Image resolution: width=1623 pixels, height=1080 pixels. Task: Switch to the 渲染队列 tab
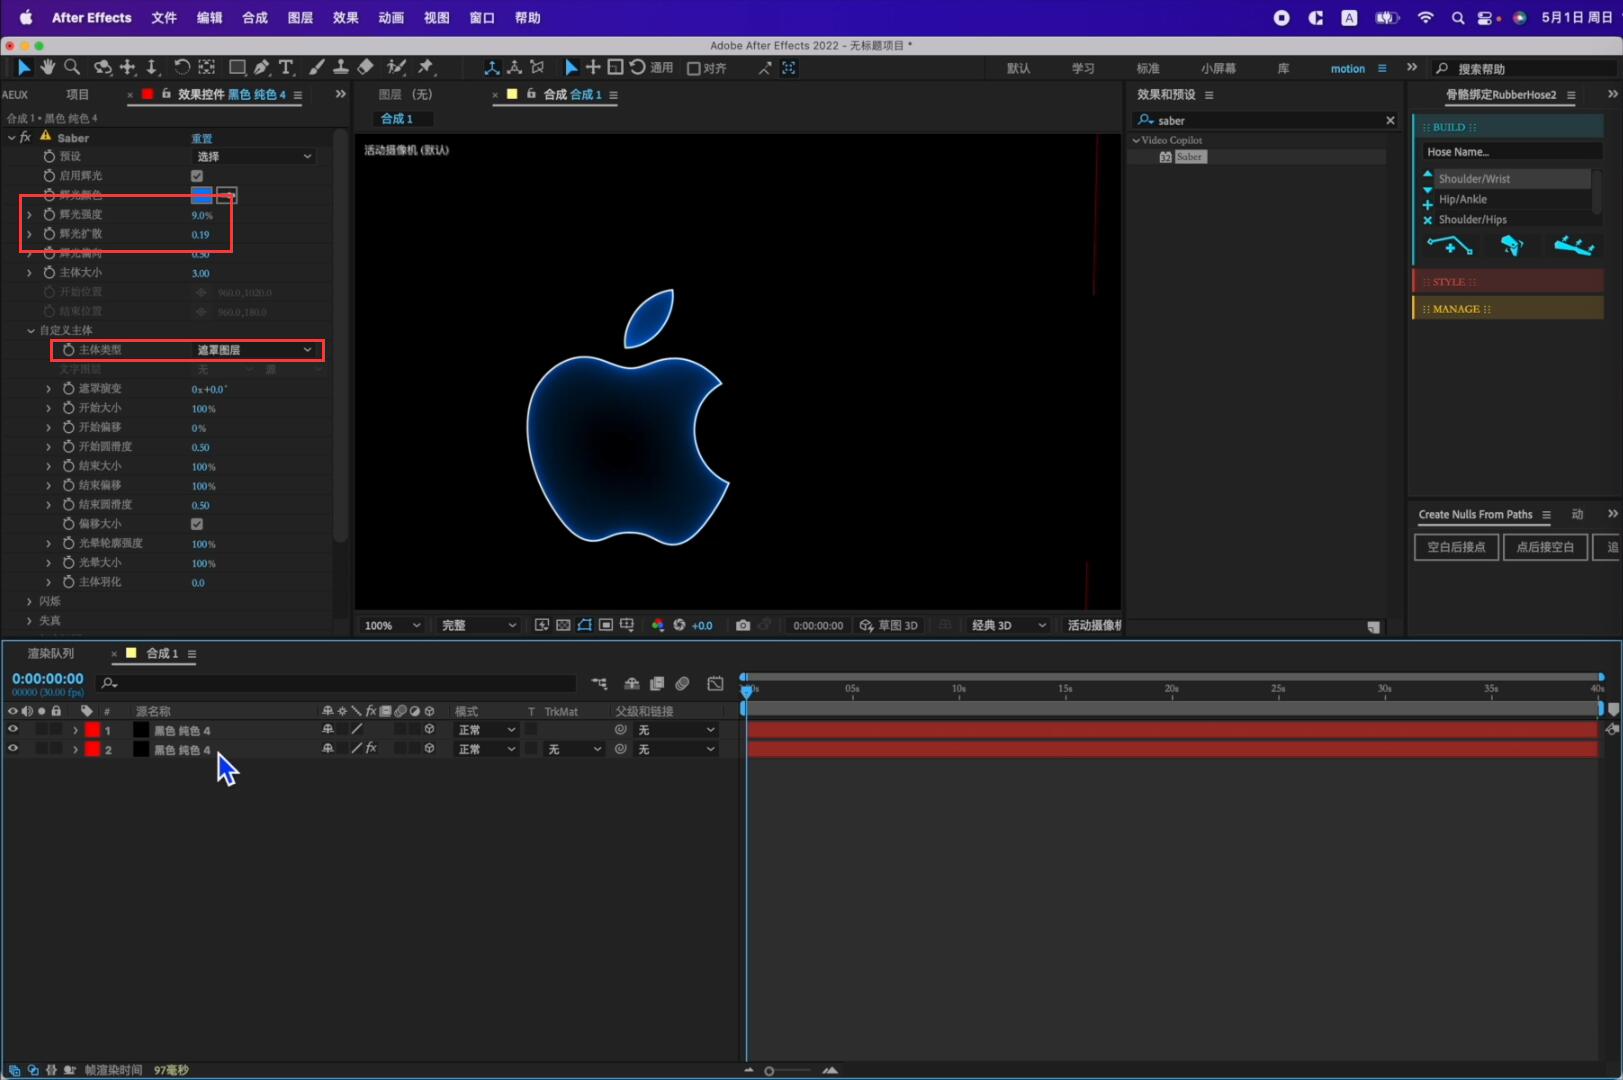pyautogui.click(x=51, y=653)
